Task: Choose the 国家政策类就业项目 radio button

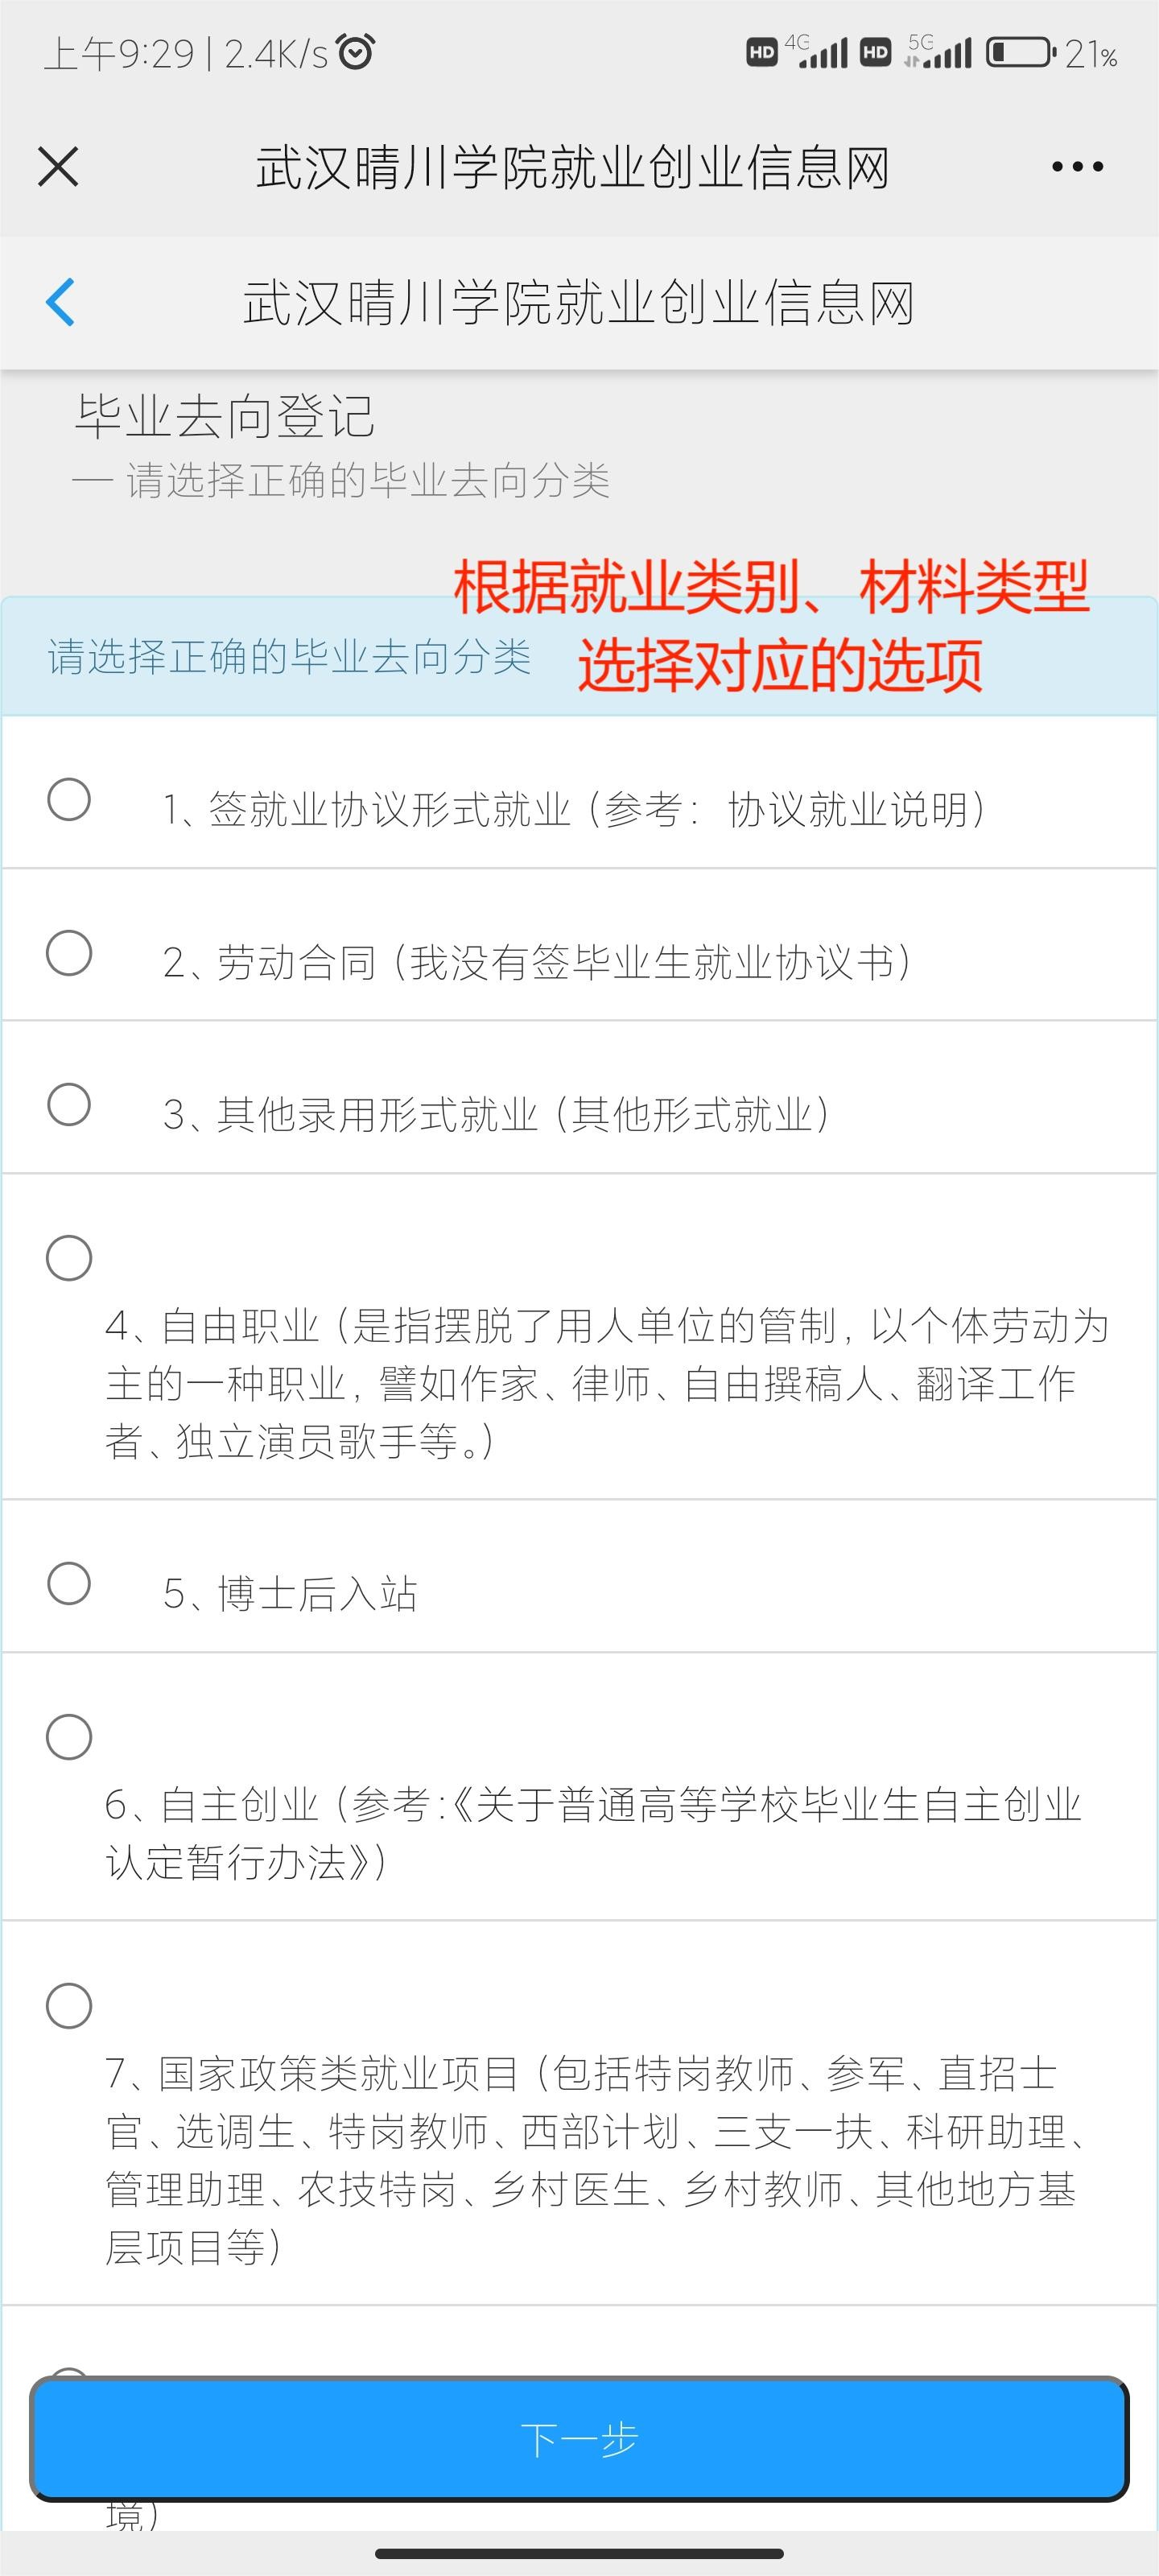Action: (69, 2005)
